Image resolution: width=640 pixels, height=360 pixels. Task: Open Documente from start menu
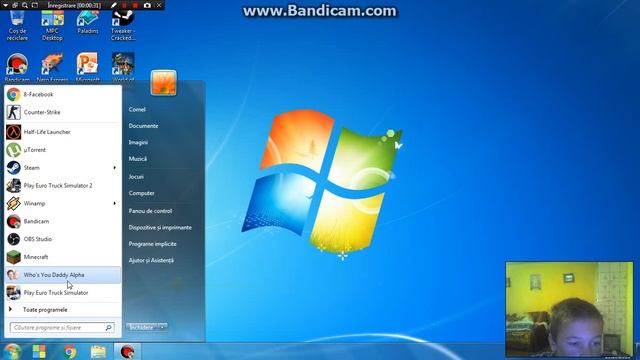click(x=143, y=126)
